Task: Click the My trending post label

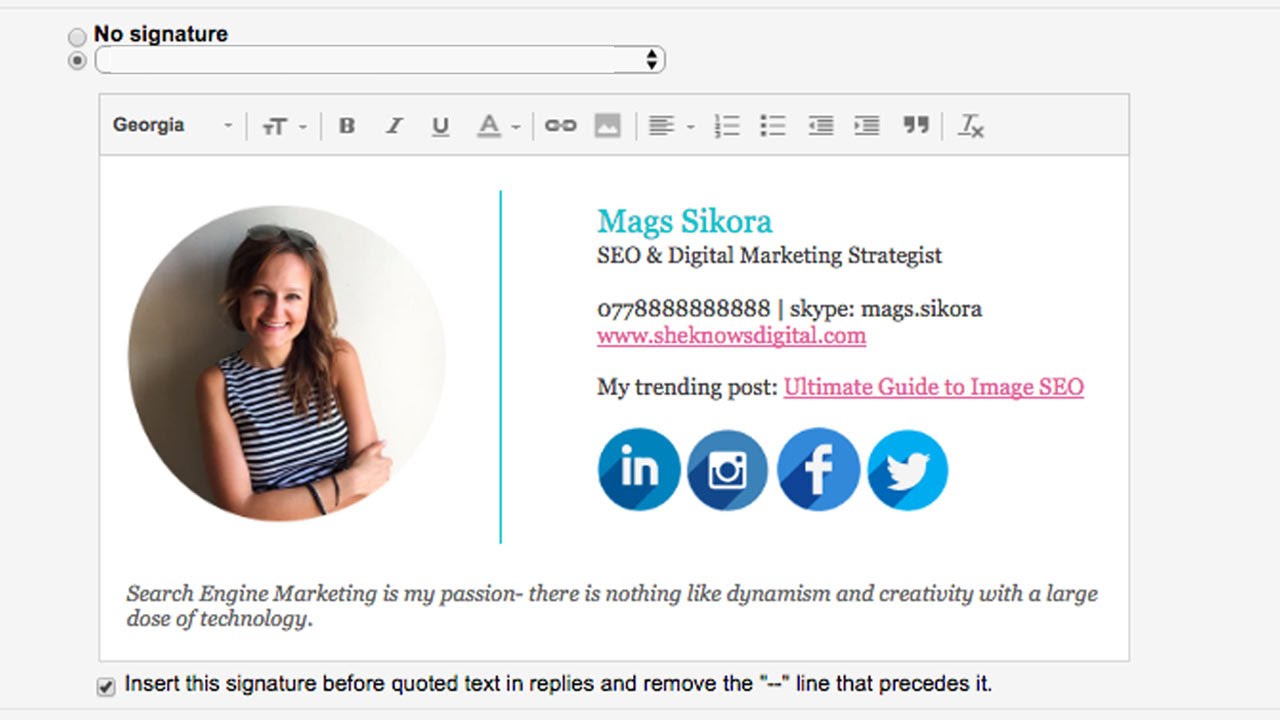Action: (x=687, y=387)
